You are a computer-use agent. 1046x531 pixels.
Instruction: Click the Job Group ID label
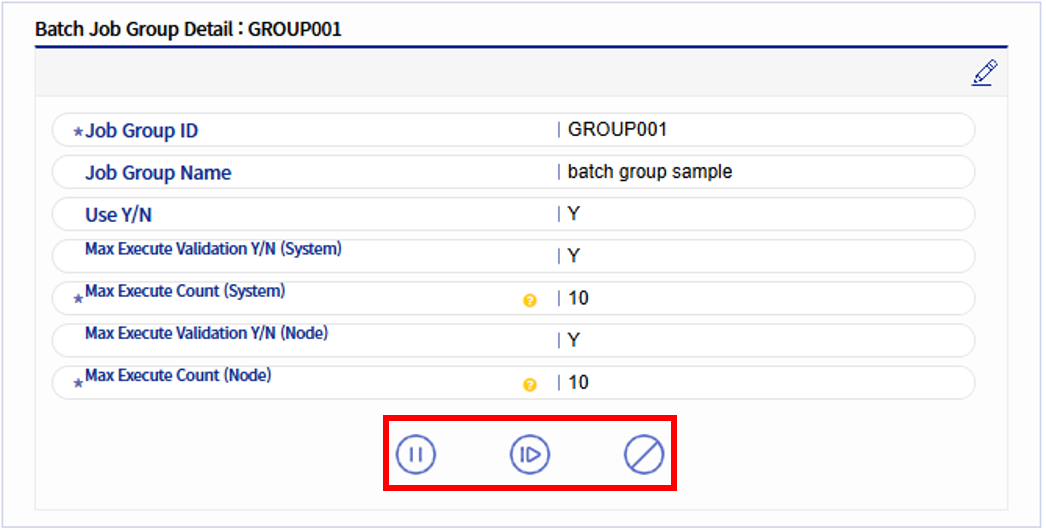141,131
